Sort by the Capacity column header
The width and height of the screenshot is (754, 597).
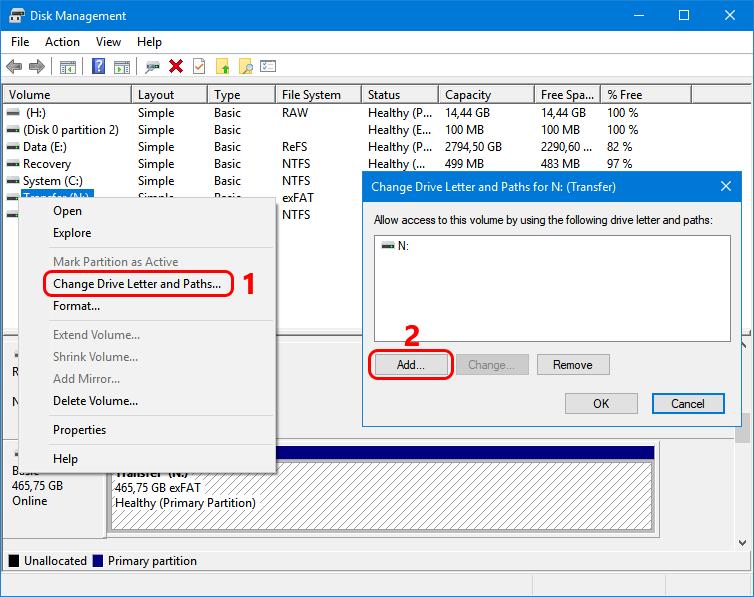point(487,95)
